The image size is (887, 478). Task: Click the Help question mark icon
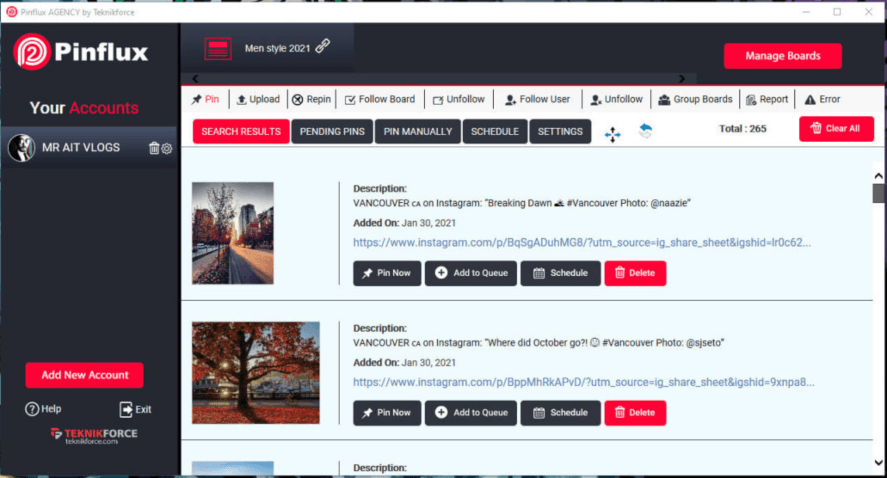coord(32,409)
